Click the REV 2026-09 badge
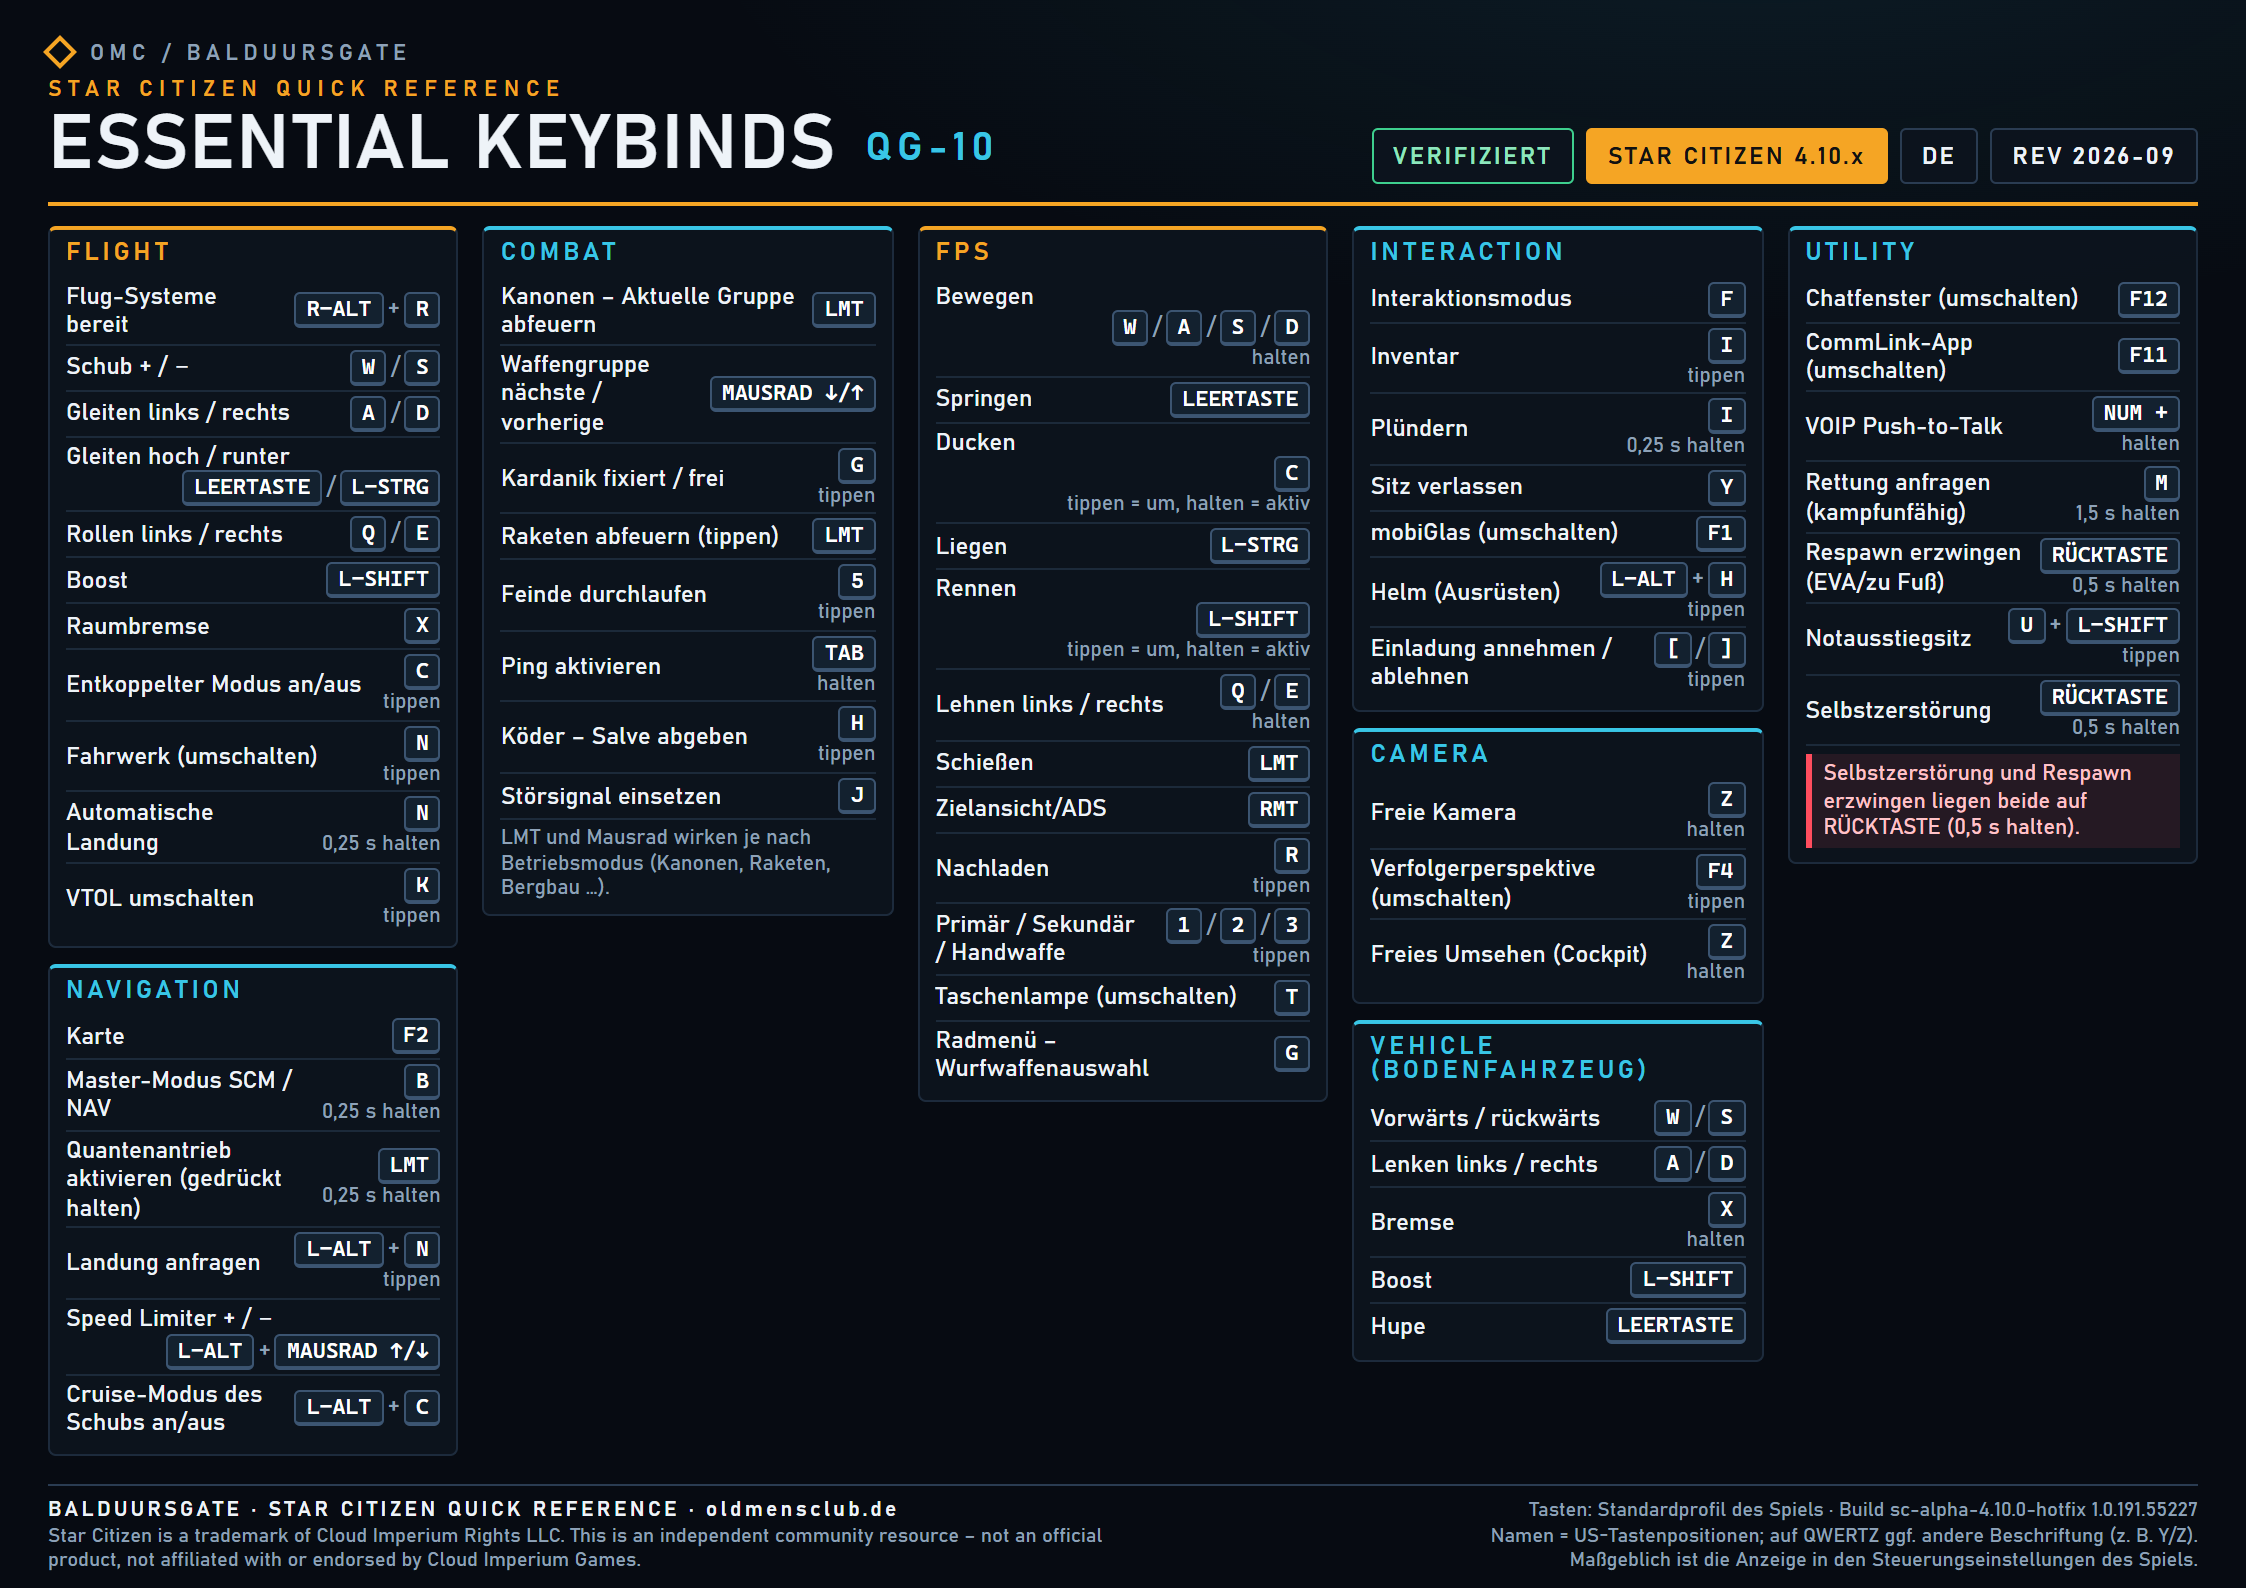Viewport: 2246px width, 1588px height. click(x=2093, y=156)
